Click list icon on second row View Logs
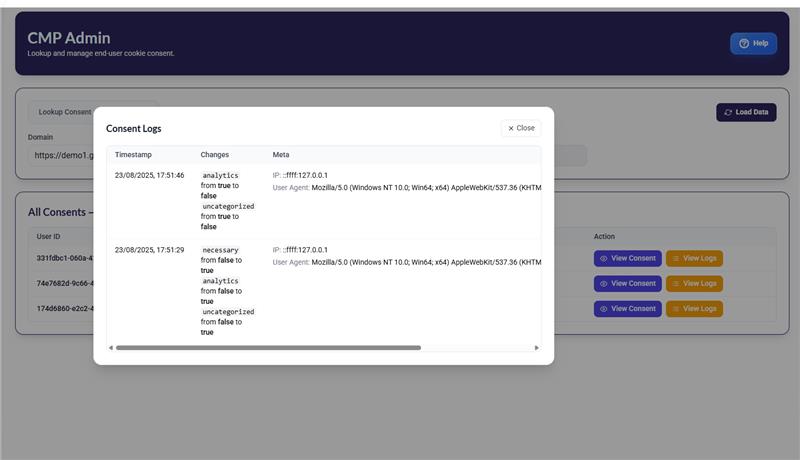The image size is (800, 460). click(676, 283)
